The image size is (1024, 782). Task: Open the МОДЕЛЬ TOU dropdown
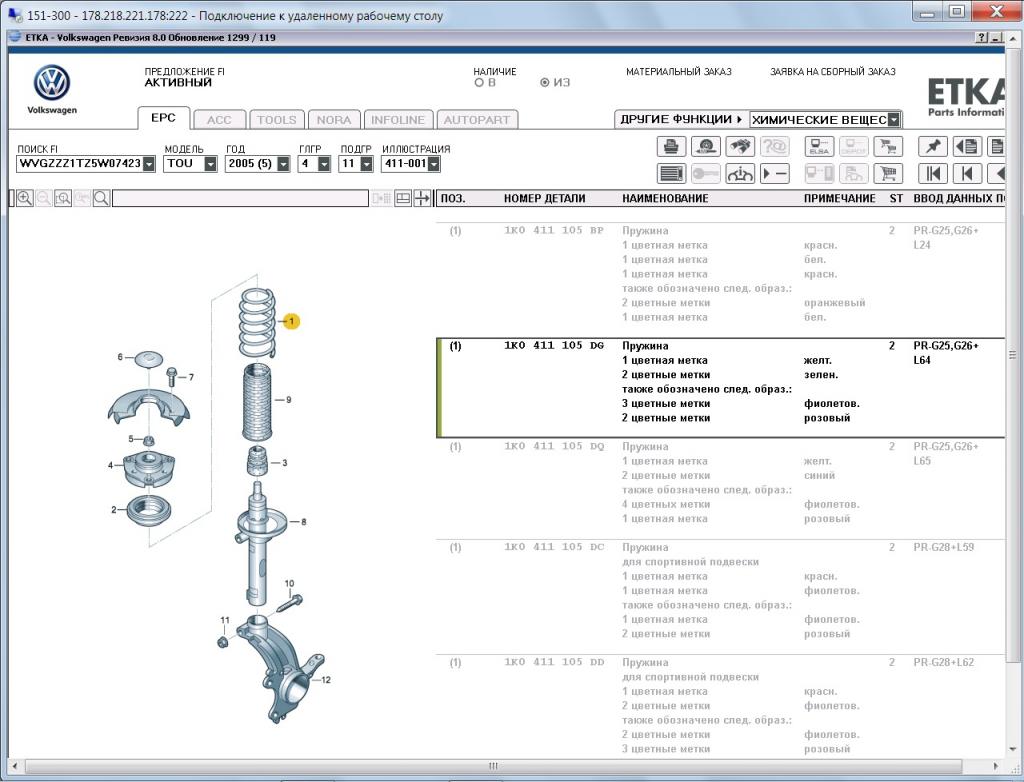[210, 164]
